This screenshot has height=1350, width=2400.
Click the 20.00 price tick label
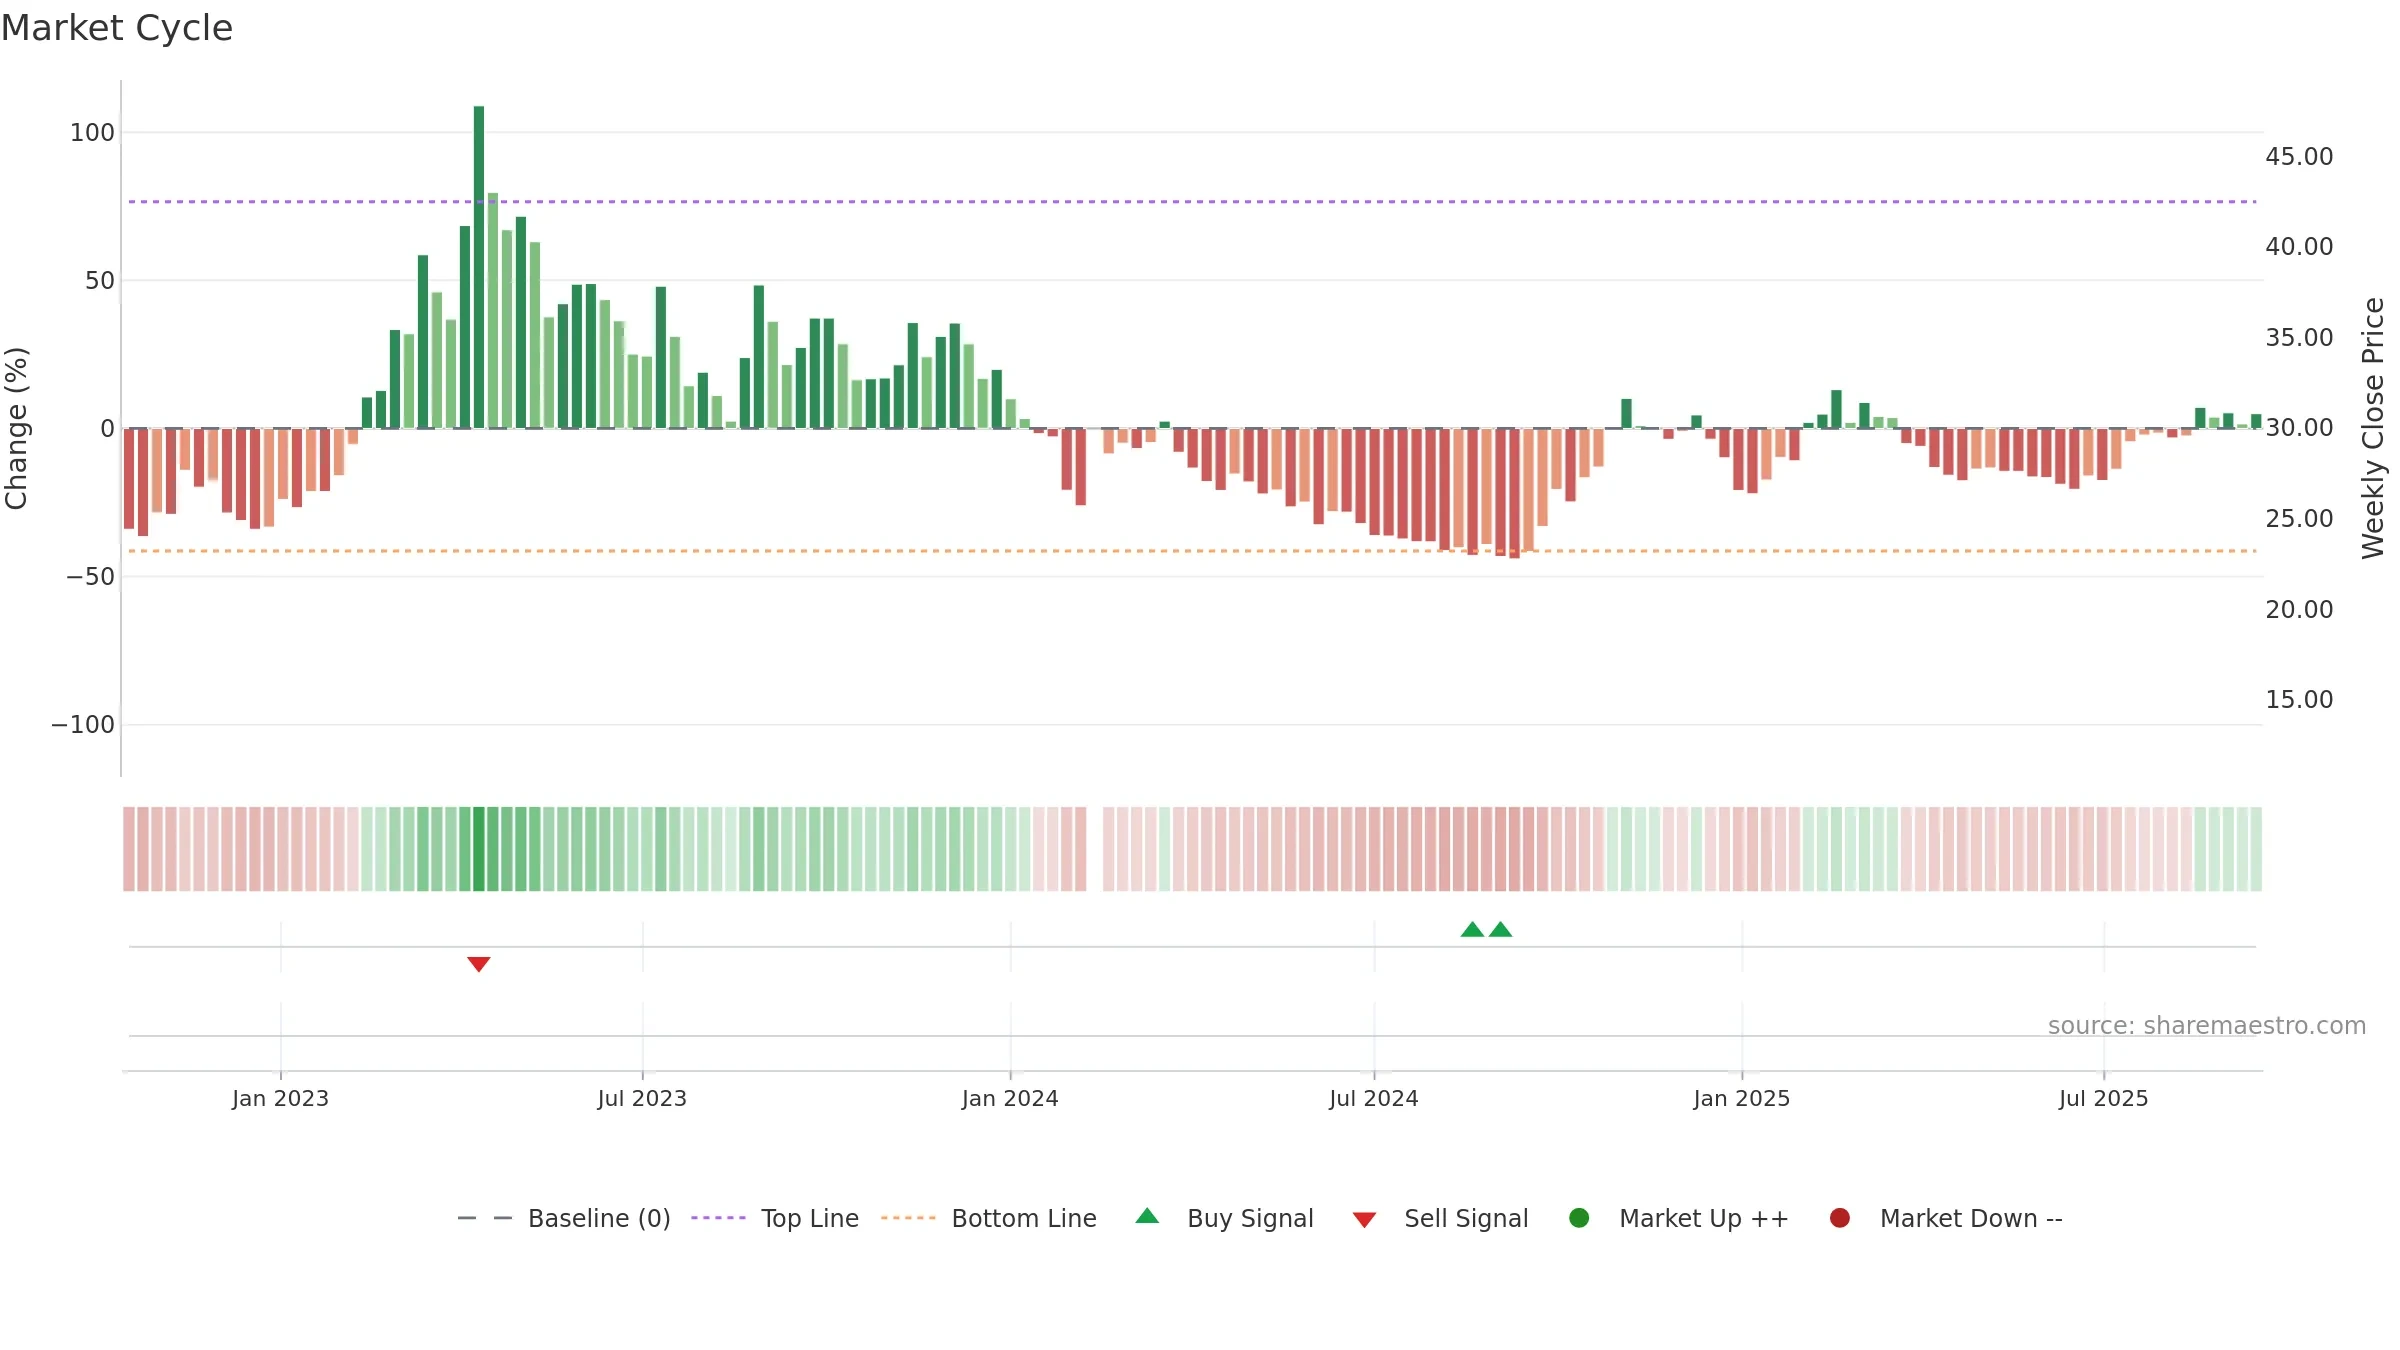coord(2299,610)
